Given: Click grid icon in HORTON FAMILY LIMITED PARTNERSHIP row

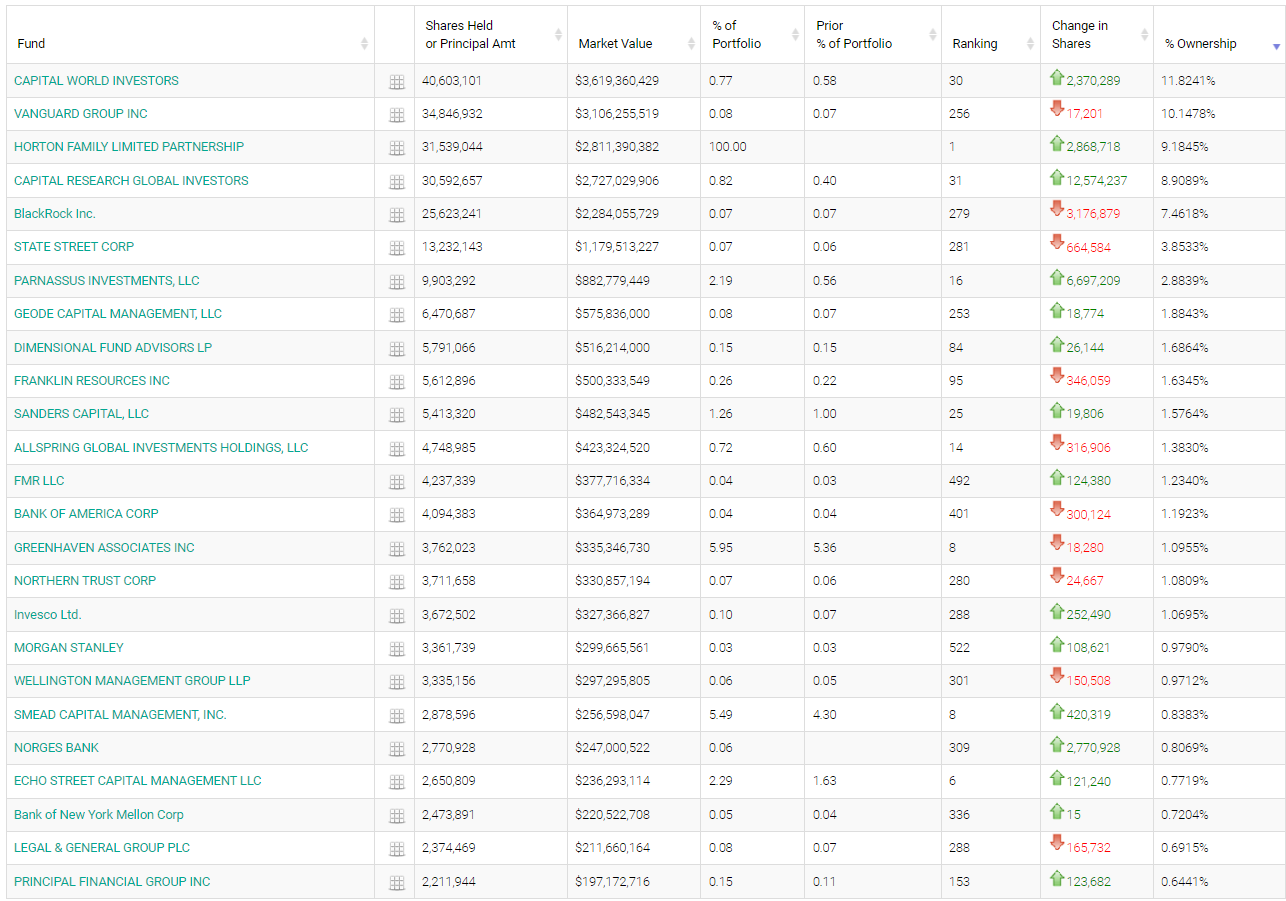Looking at the screenshot, I should 396,148.
